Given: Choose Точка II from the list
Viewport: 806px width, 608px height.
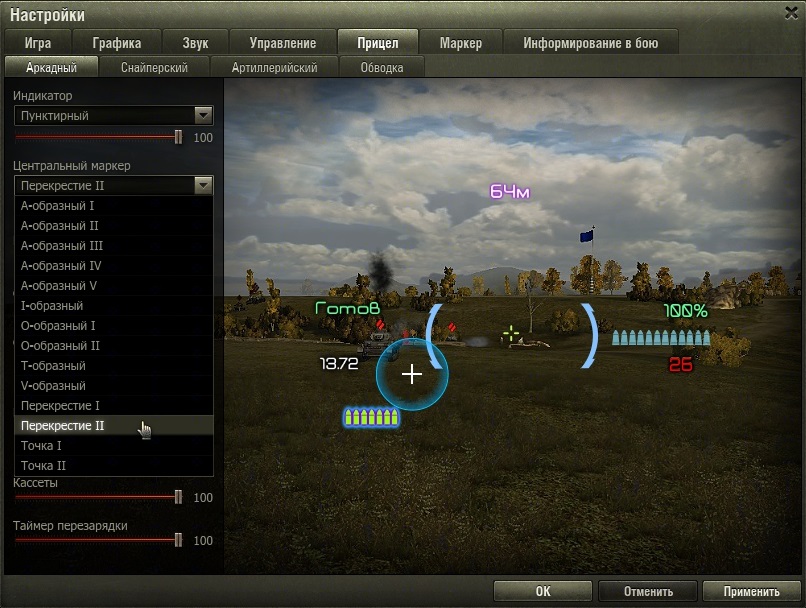Looking at the screenshot, I should [x=114, y=466].
